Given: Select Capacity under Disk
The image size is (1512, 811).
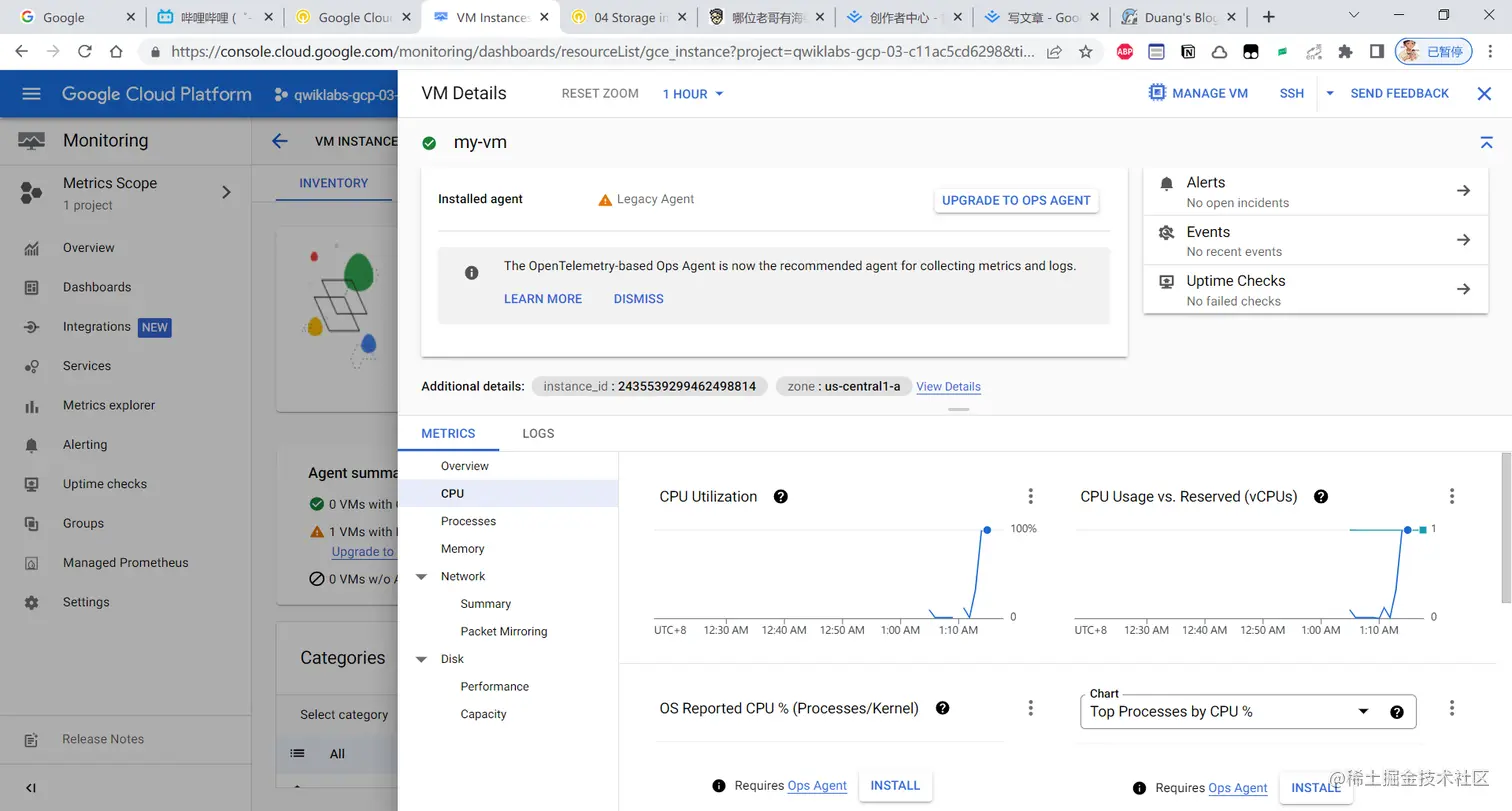Looking at the screenshot, I should 484,714.
